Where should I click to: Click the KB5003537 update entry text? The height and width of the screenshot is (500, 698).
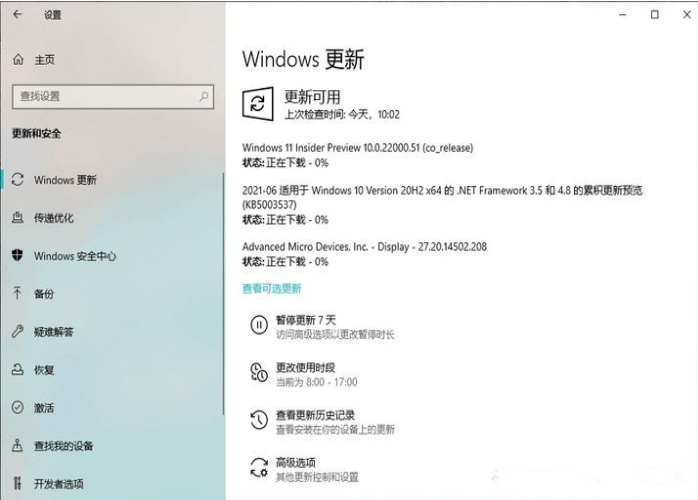[x=442, y=197]
